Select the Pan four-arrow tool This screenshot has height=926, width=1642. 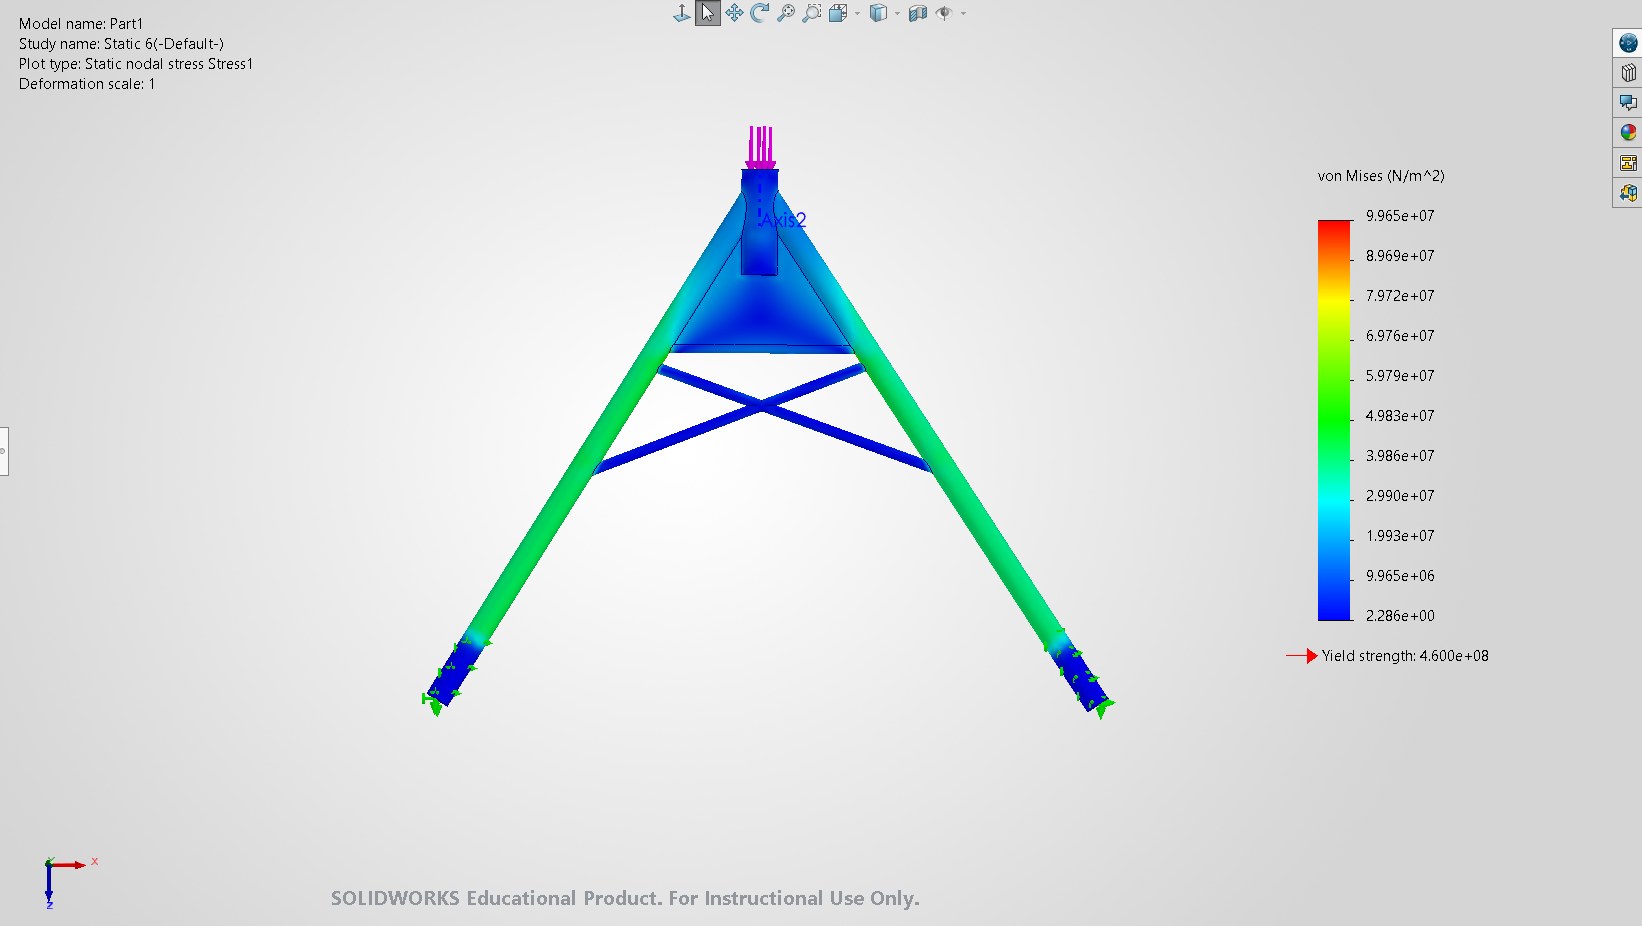[x=734, y=13]
